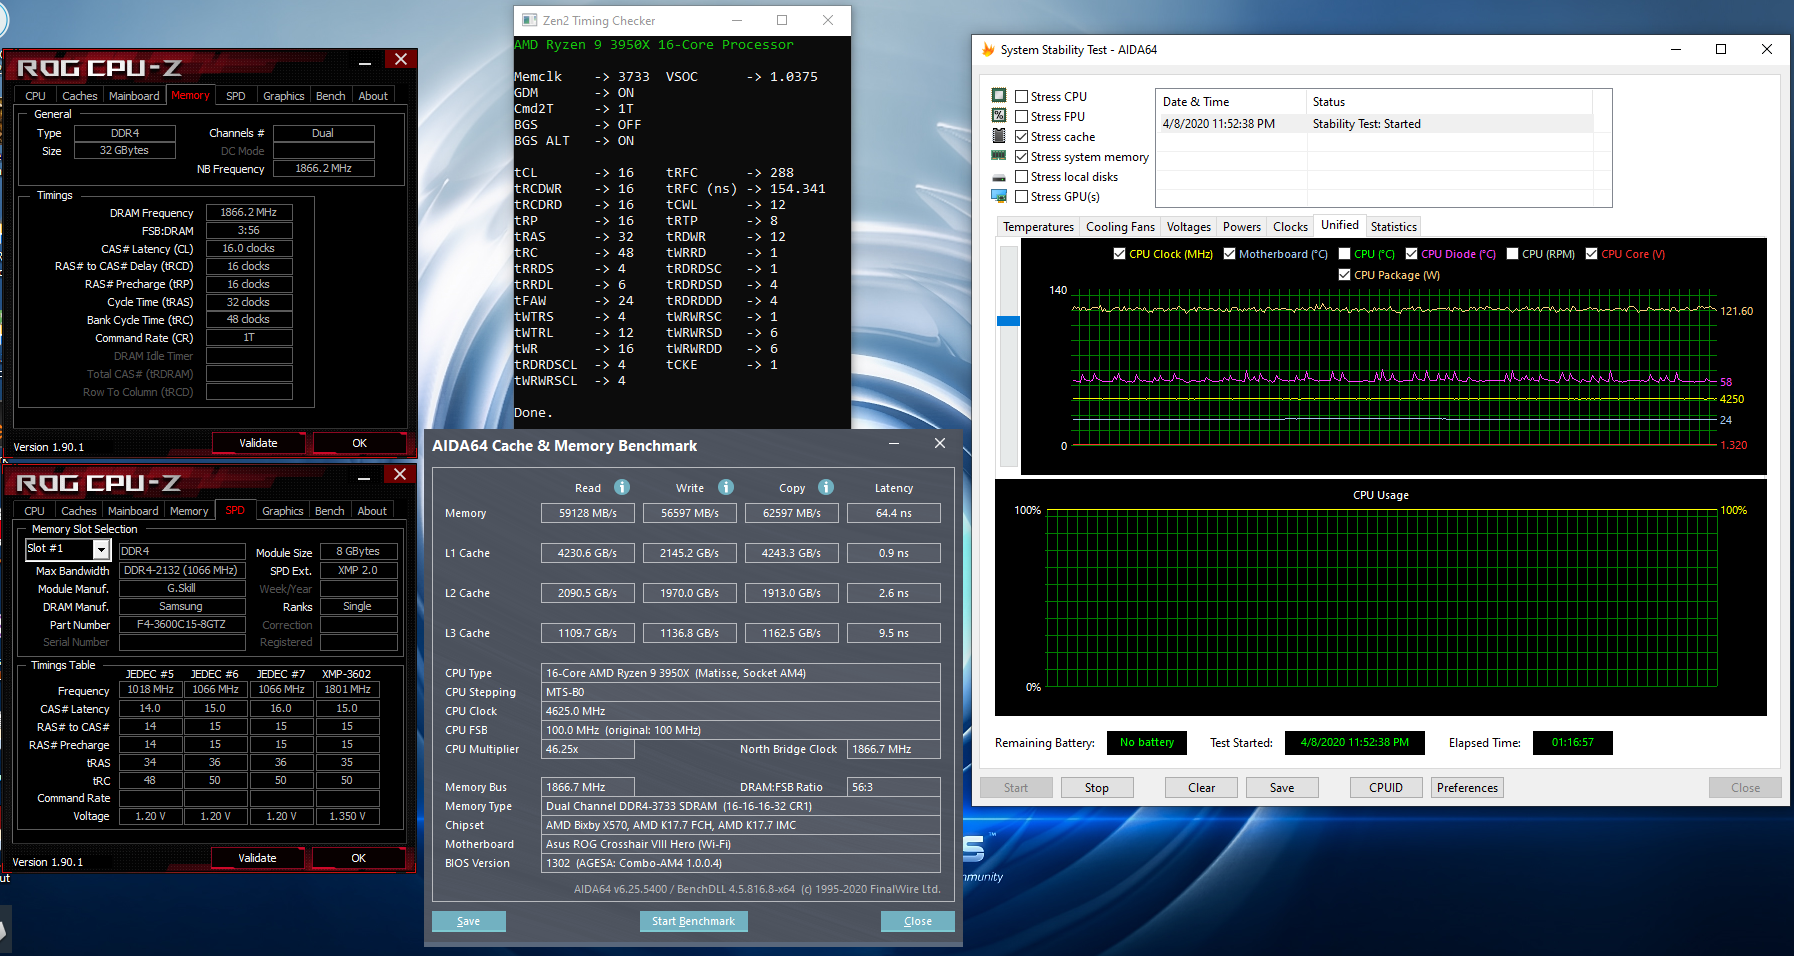Click the DRAM Frequency 1866.2 MHz value
1794x956 pixels.
click(x=249, y=212)
